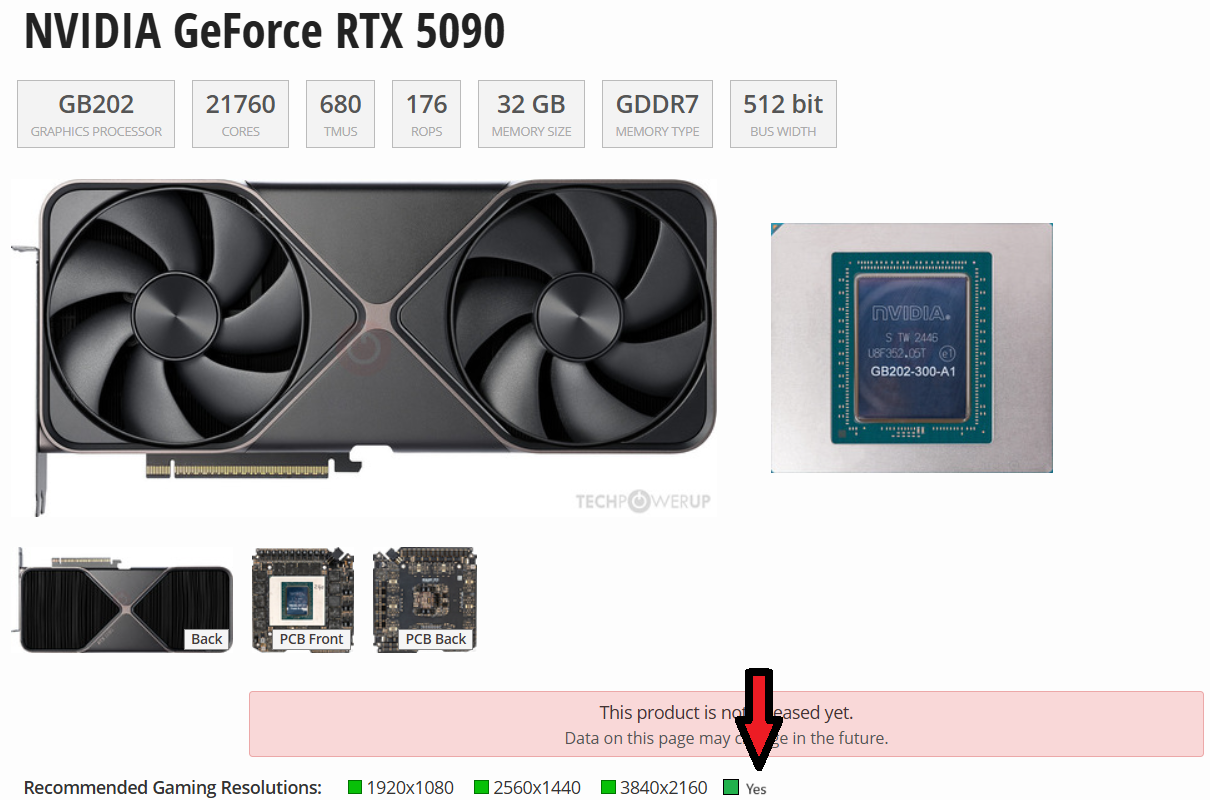
Task: Click the TechPowerUp watermark logo
Action: pyautogui.click(x=643, y=501)
